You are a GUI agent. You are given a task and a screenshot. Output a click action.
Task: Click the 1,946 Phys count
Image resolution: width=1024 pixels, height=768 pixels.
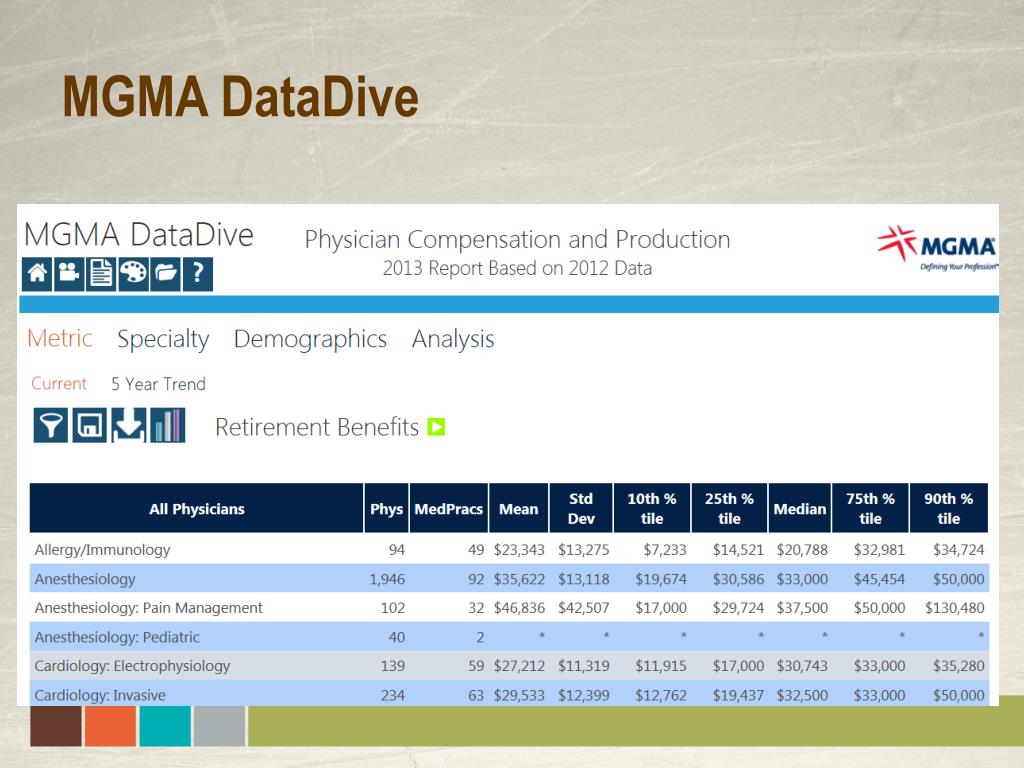coord(387,579)
